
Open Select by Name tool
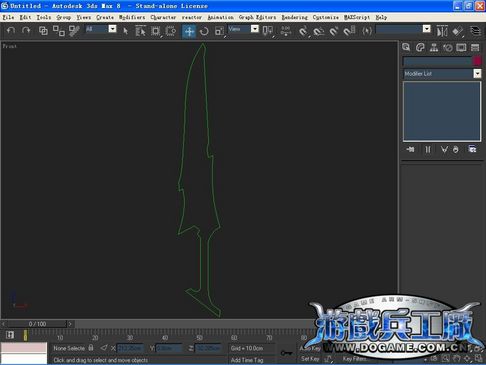click(x=140, y=31)
